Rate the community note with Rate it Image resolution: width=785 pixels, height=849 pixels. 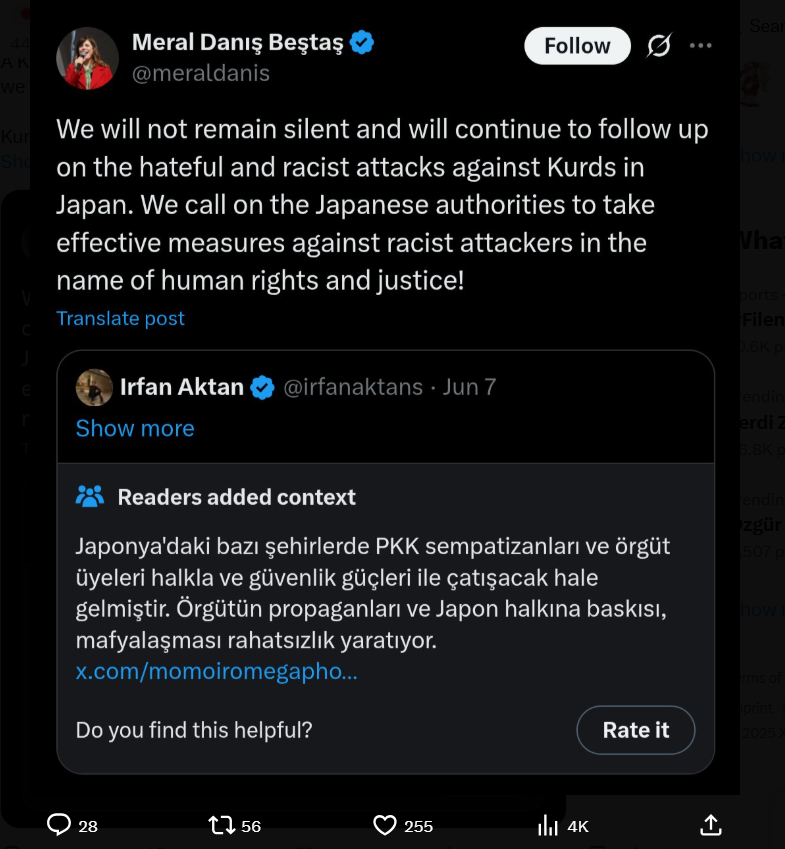(x=635, y=730)
